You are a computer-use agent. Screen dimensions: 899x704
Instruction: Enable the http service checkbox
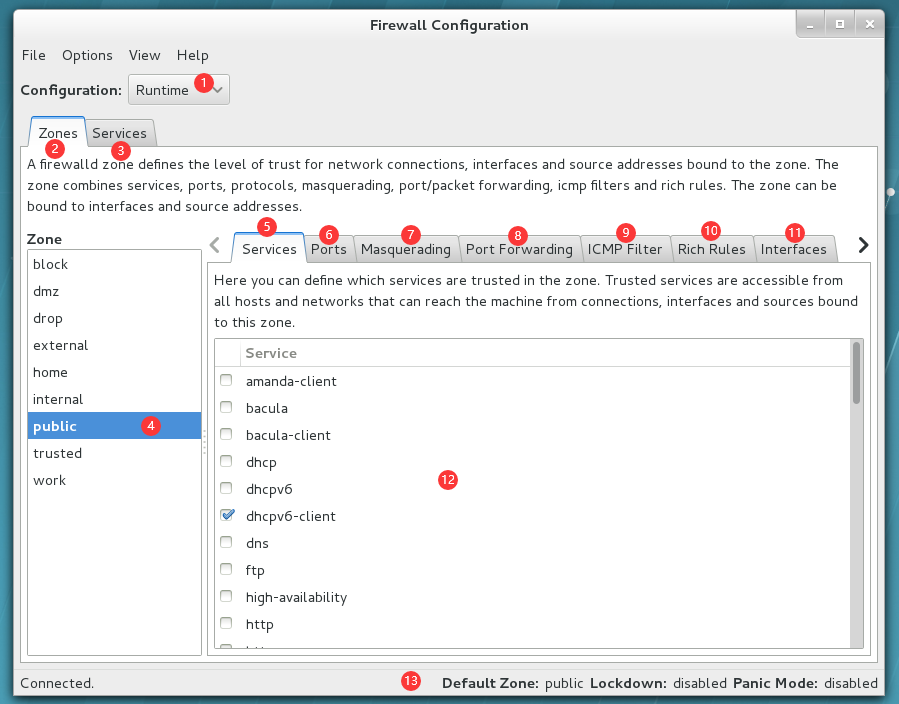[226, 623]
